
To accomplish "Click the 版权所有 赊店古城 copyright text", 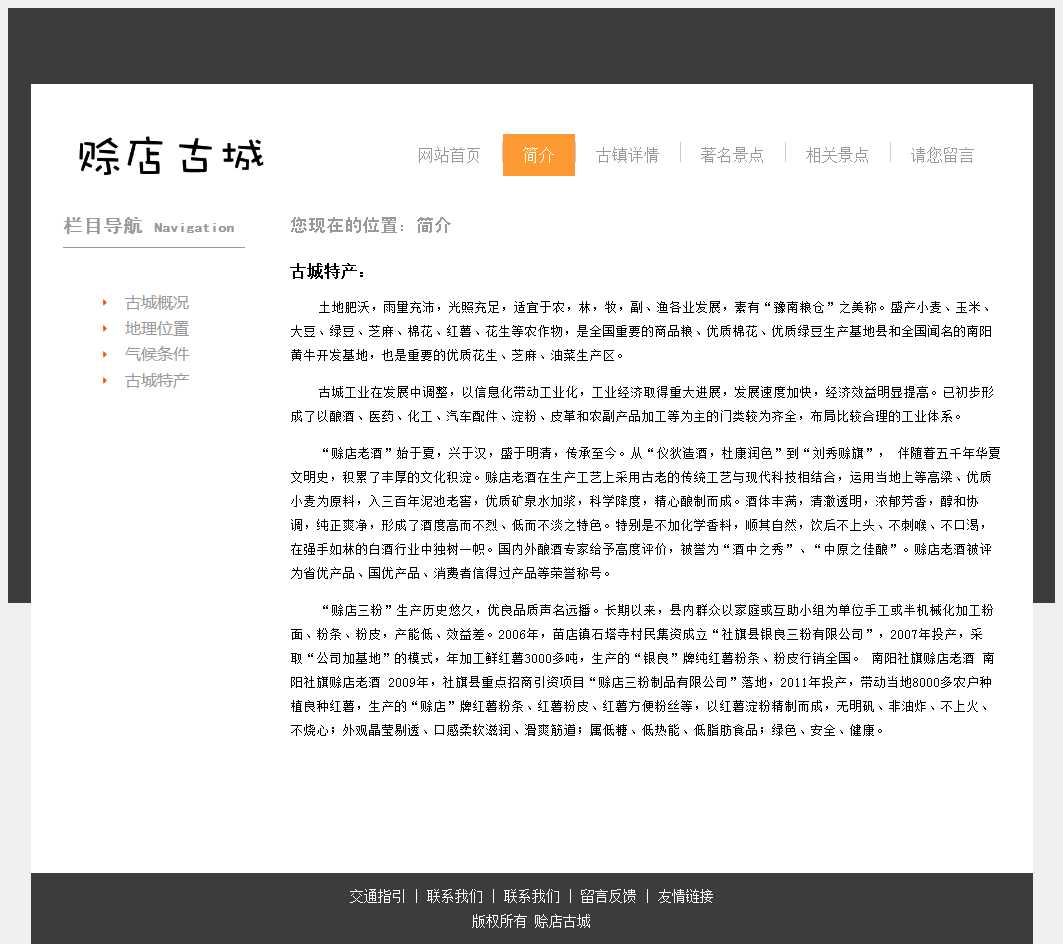I will pyautogui.click(x=531, y=921).
